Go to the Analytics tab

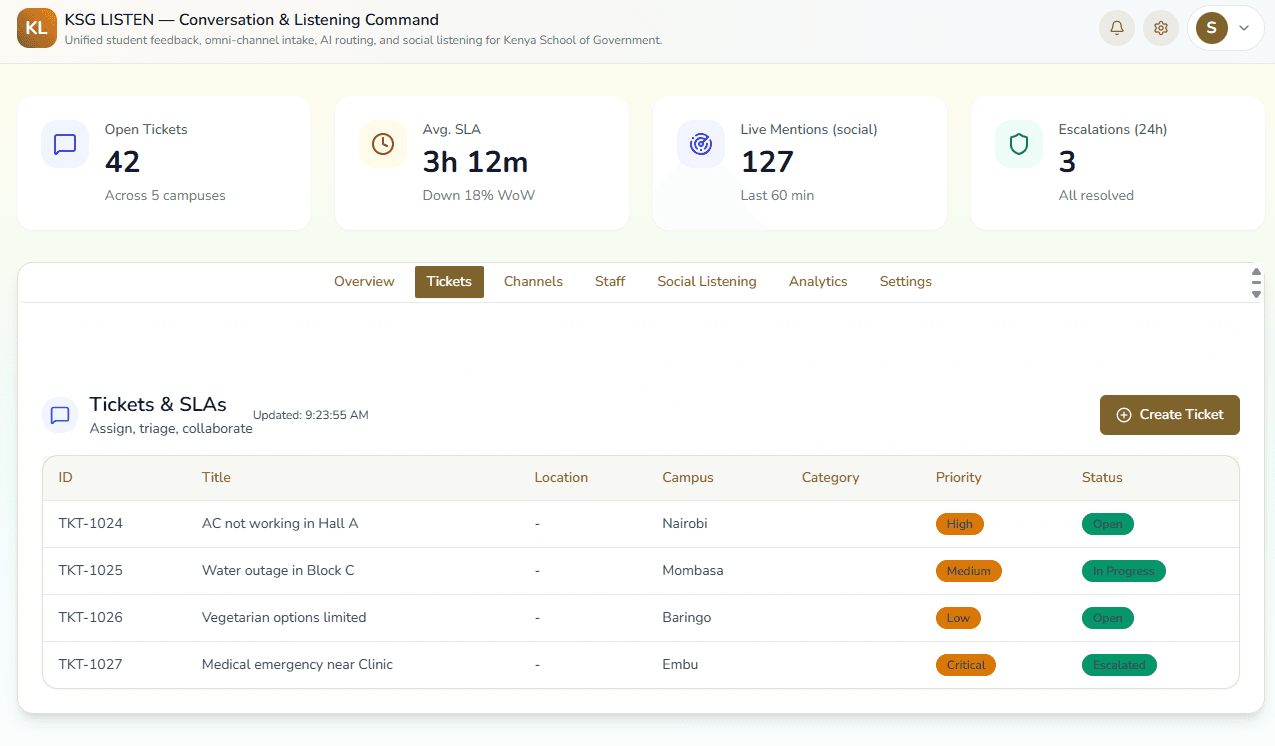coord(818,282)
